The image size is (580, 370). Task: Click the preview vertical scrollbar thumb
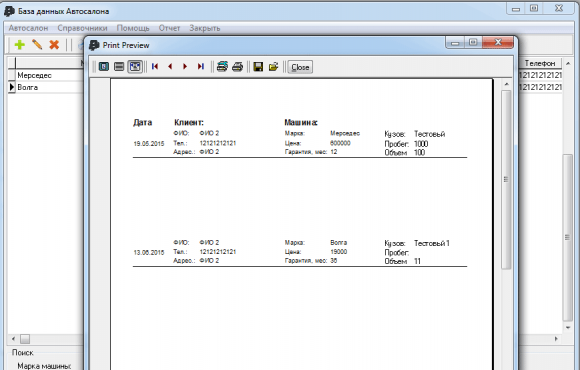pos(506,179)
